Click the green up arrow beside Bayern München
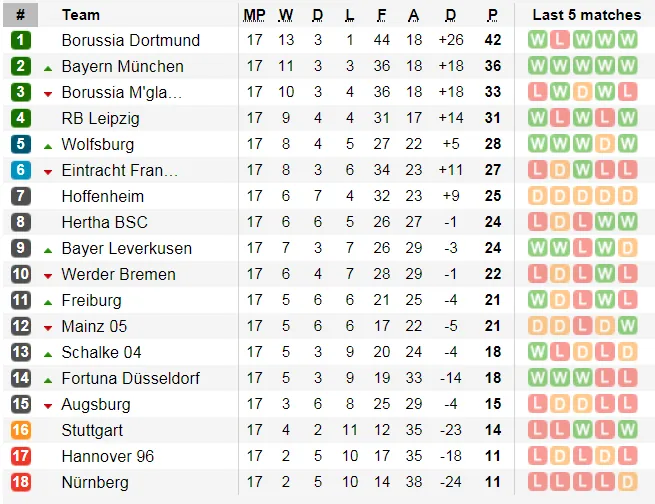The width and height of the screenshot is (655, 504). pos(48,67)
